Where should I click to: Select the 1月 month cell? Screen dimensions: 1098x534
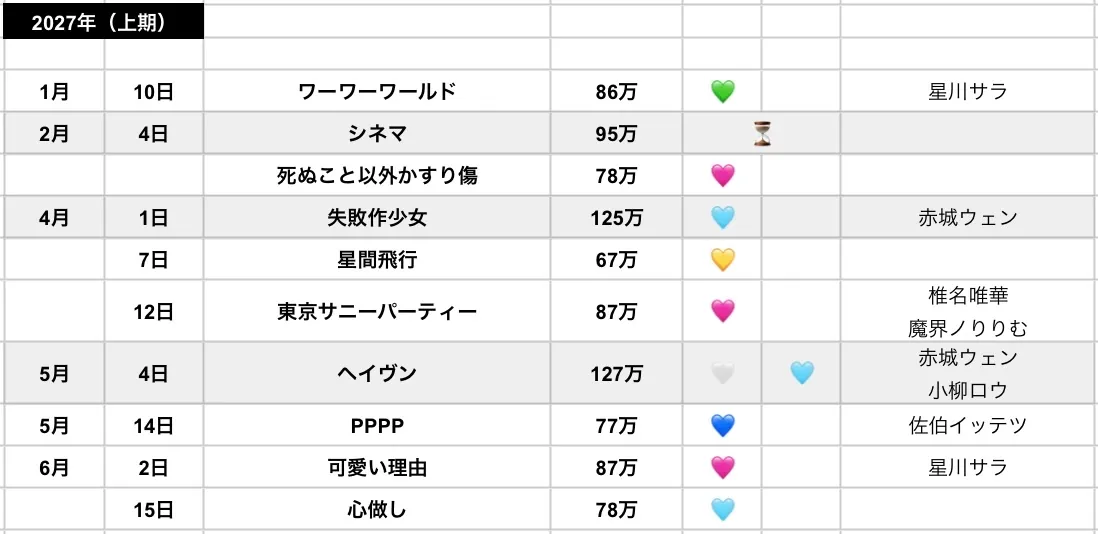click(x=54, y=92)
